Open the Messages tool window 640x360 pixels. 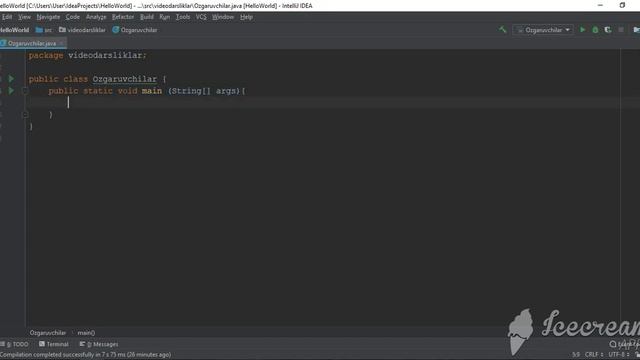click(x=99, y=344)
